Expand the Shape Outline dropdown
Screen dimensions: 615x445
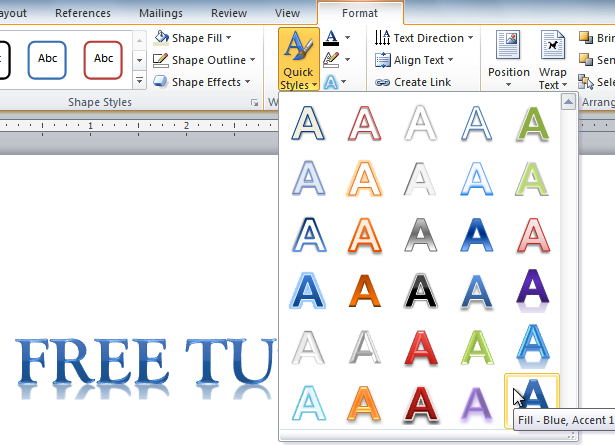[x=251, y=60]
